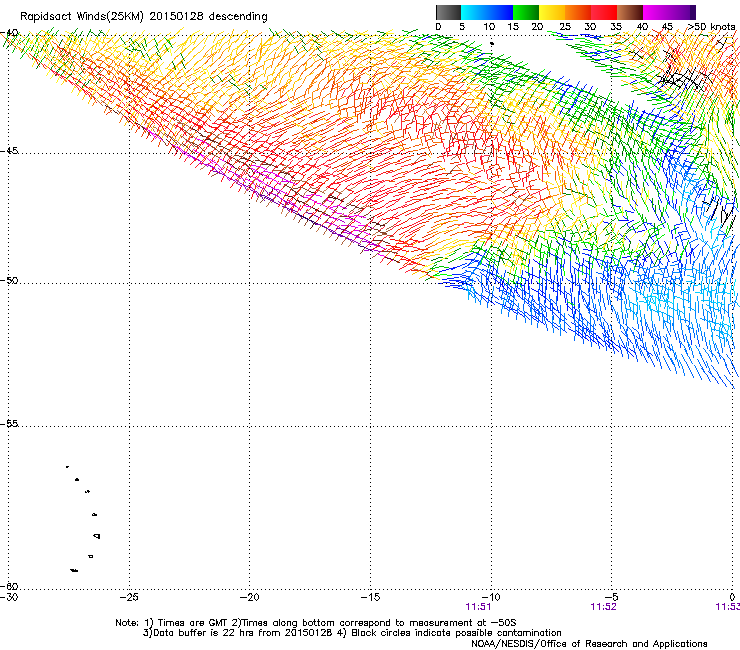Viewport: 740px width, 650px height.
Task: Click the legend scale label "40"
Action: pyautogui.click(x=642, y=27)
